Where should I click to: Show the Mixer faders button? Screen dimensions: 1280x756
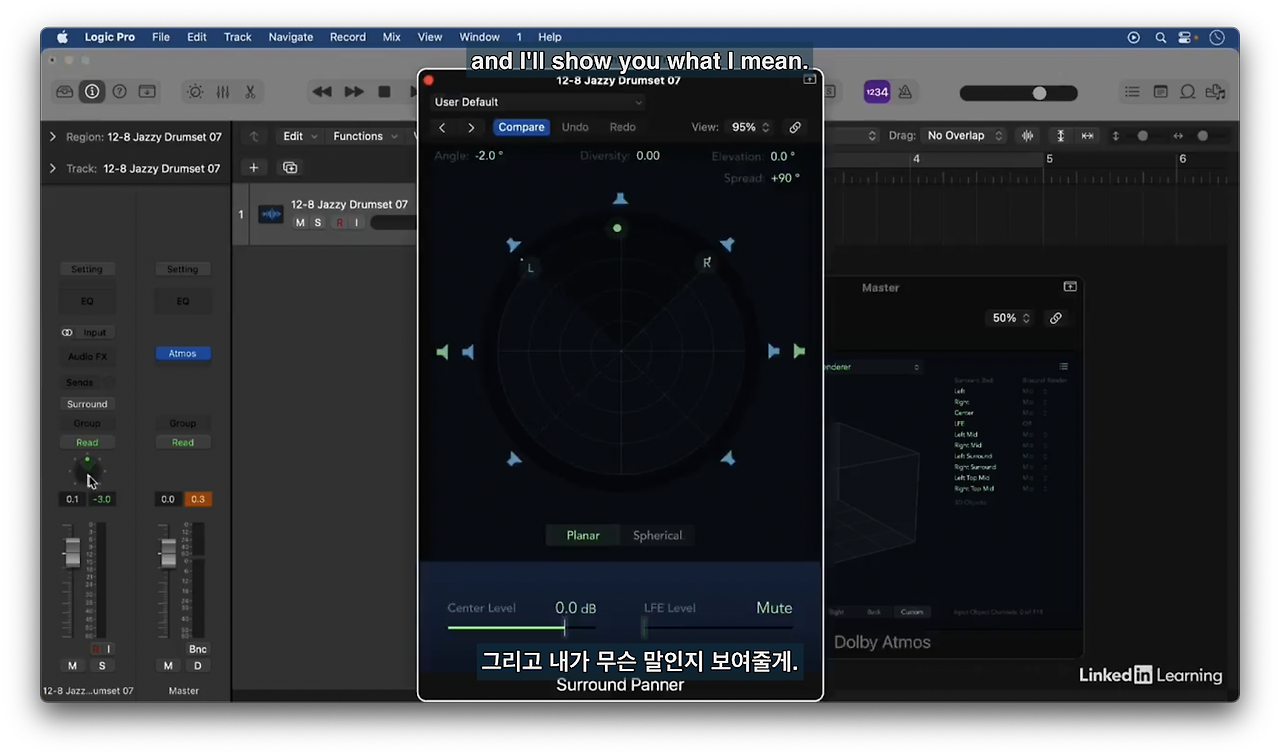click(222, 92)
